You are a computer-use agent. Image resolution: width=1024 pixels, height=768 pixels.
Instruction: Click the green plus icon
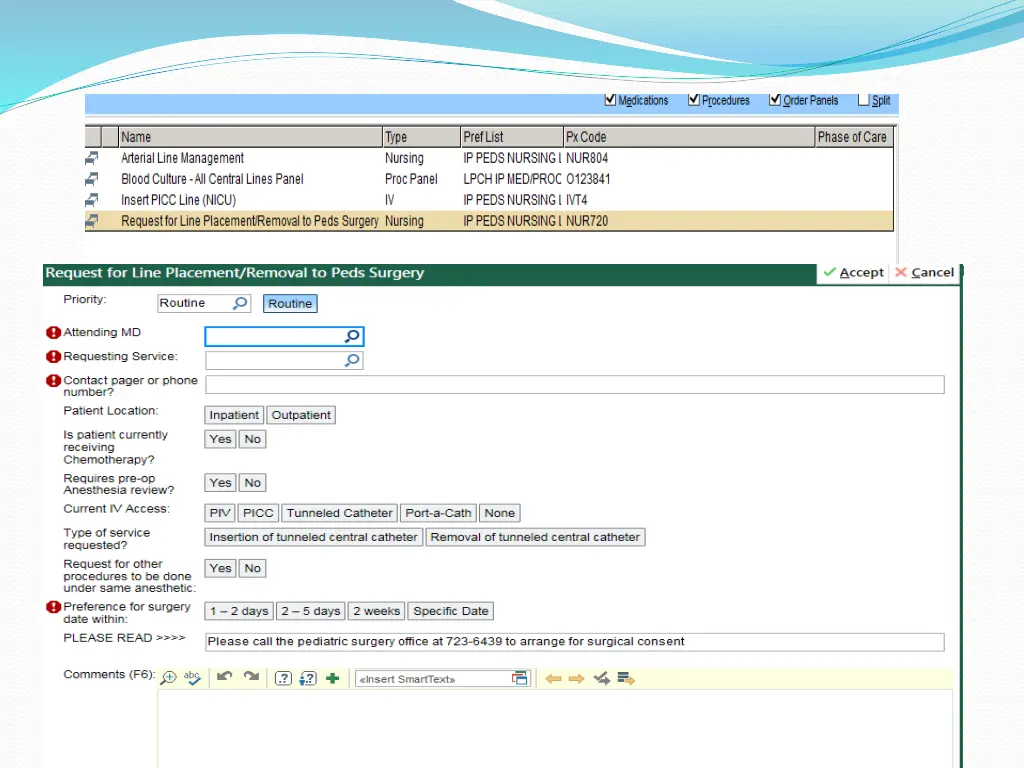[332, 679]
